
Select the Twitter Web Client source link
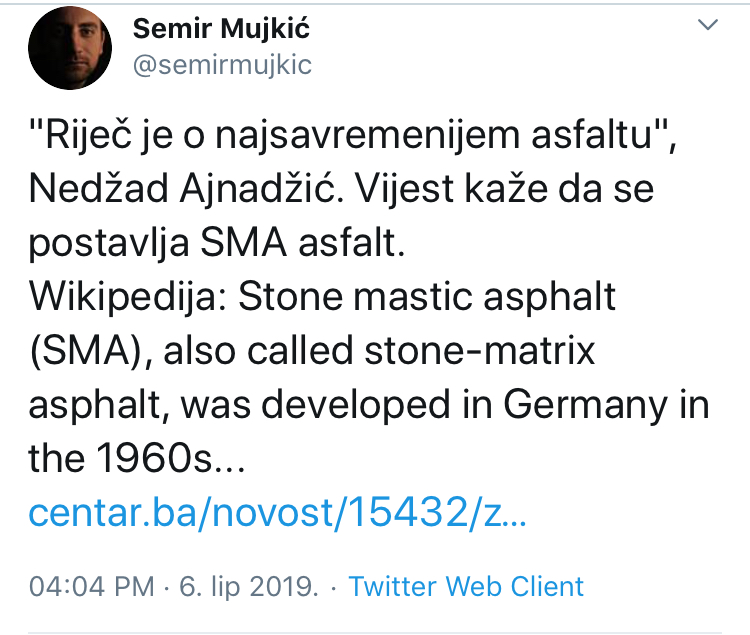click(x=466, y=586)
